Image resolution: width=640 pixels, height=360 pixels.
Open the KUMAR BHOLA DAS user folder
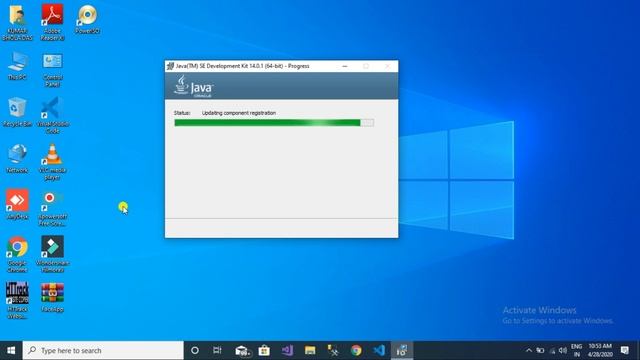pos(17,22)
